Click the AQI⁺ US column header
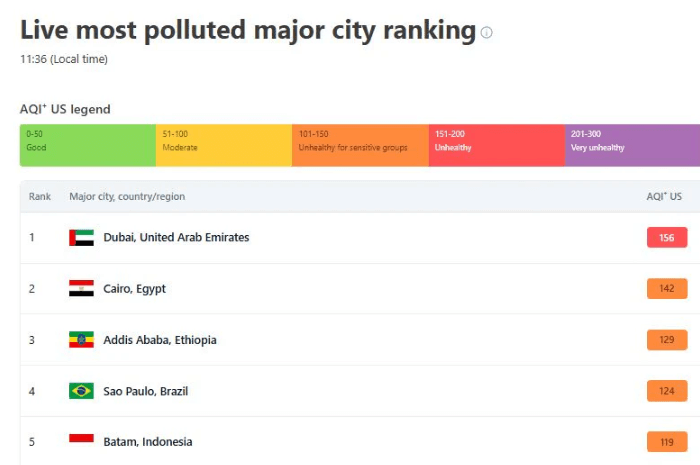700x465 pixels. [664, 197]
